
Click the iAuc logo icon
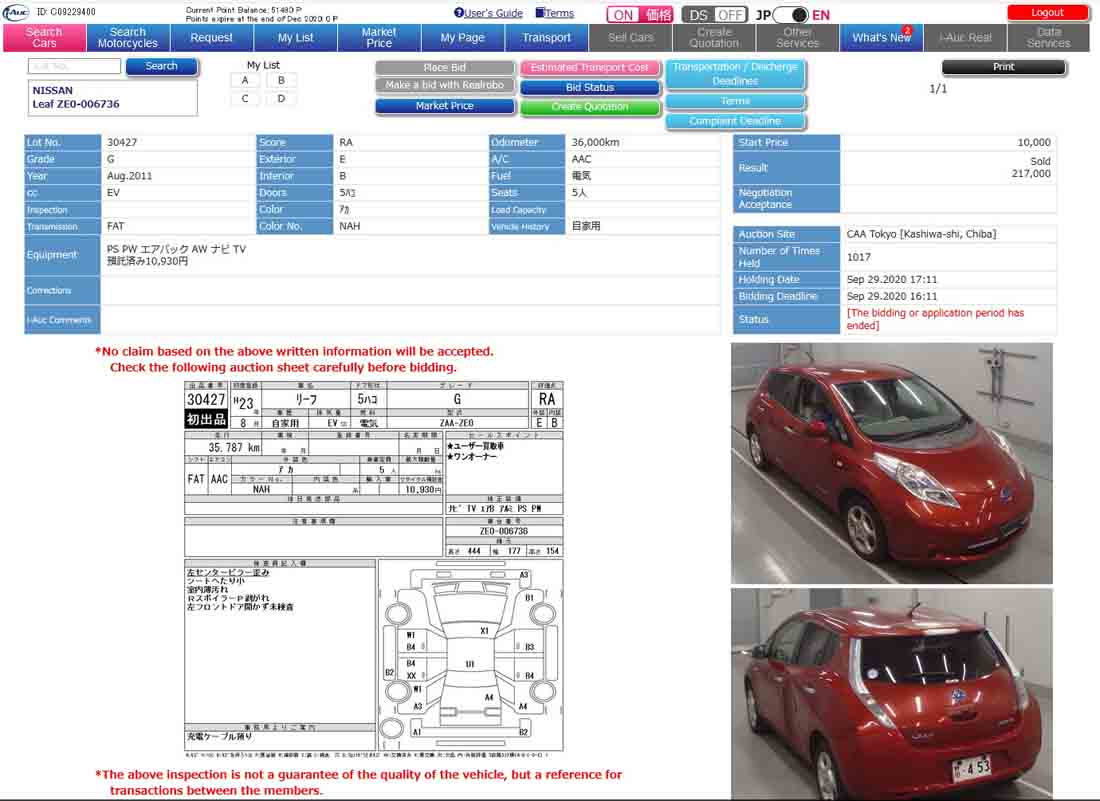tap(15, 12)
